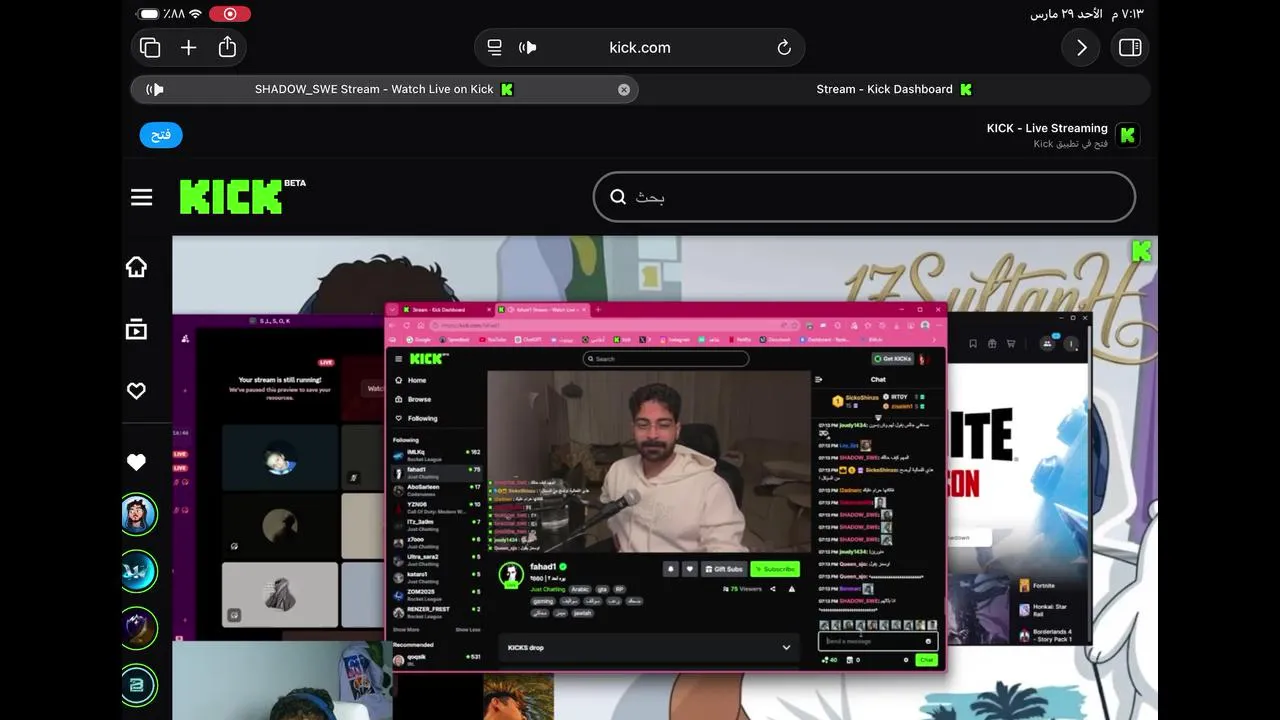Collapse chat via icon beside Chat header
The height and width of the screenshot is (720, 1280).
pos(818,379)
